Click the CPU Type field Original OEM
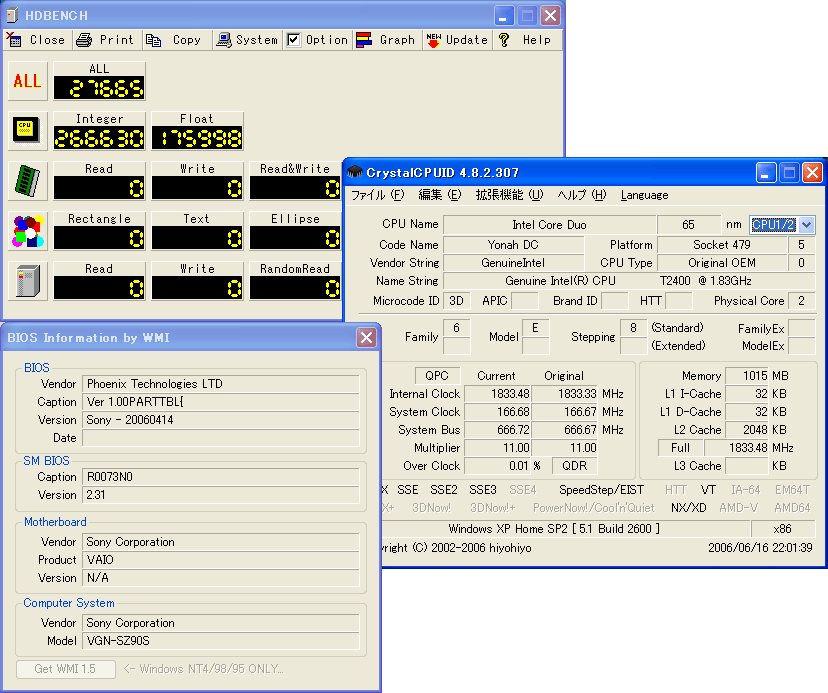Viewport: 828px width, 693px height. coord(722,263)
